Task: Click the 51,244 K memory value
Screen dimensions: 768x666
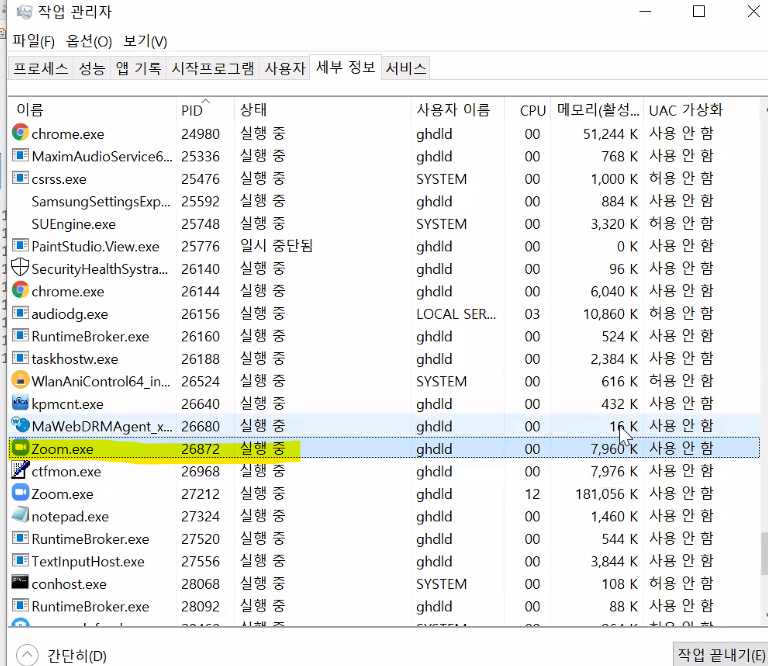Action: 610,134
